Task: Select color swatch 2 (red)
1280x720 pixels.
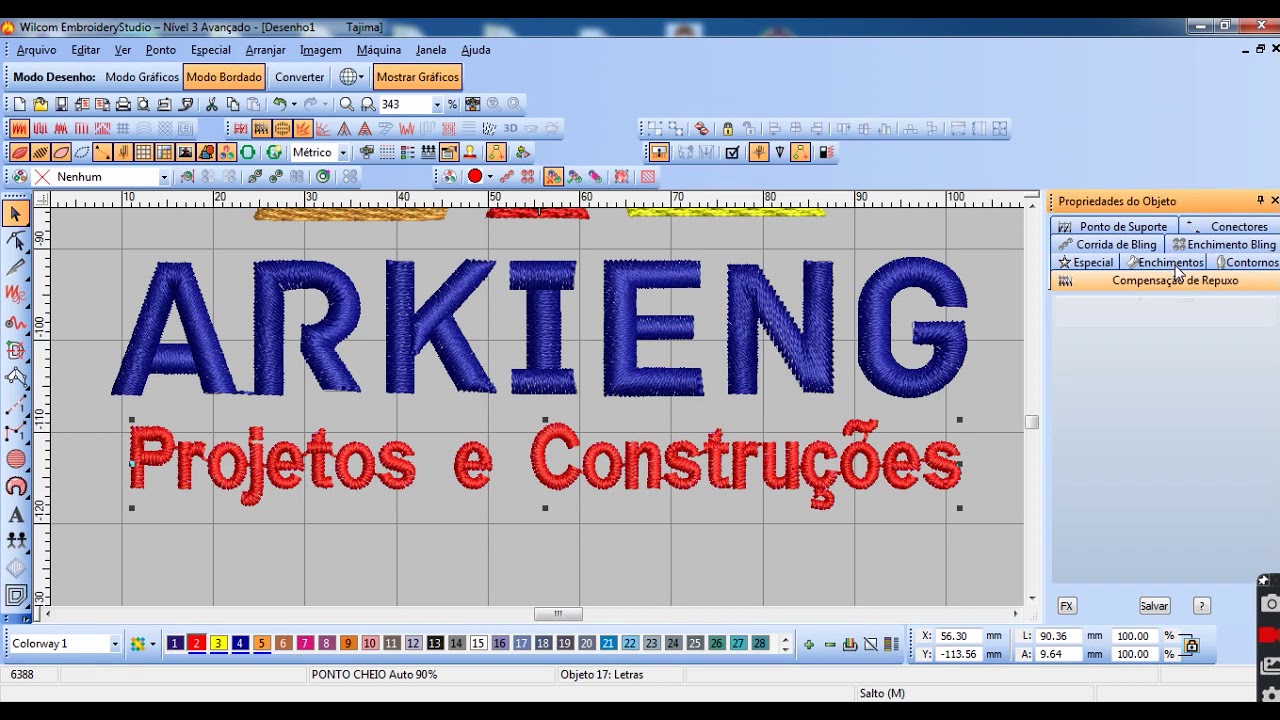Action: click(x=197, y=644)
